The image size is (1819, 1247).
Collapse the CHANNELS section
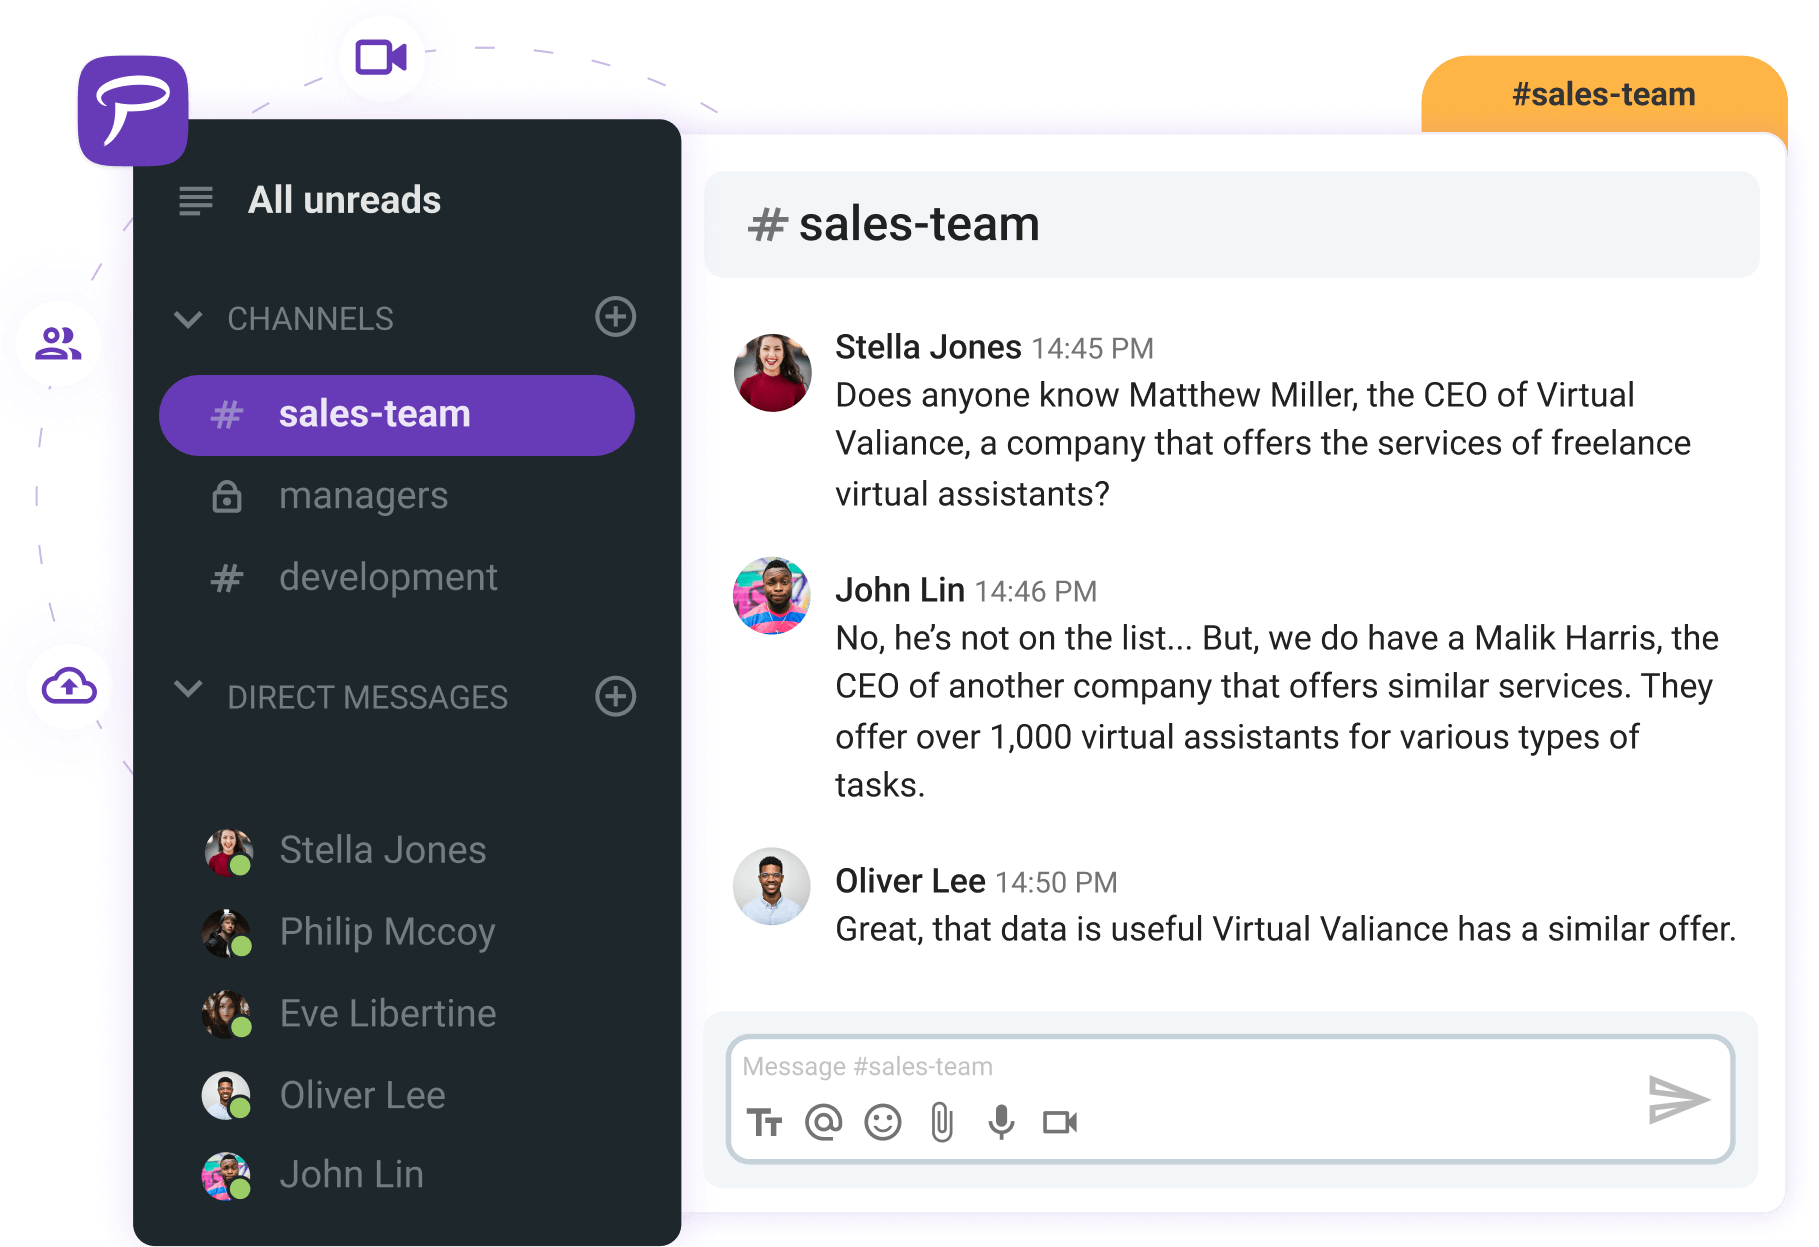tap(187, 319)
